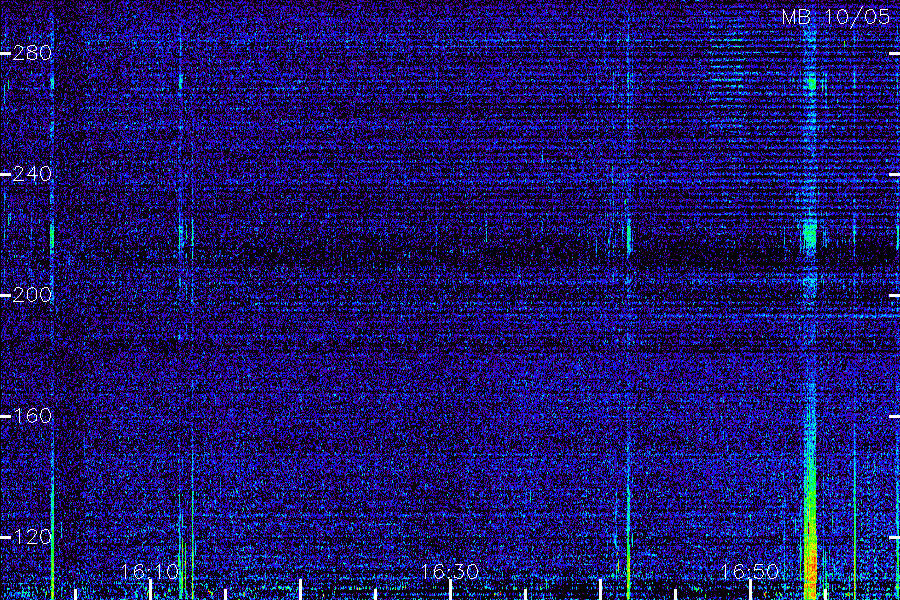
Task: Click the 16:10 time label
Action: [150, 571]
